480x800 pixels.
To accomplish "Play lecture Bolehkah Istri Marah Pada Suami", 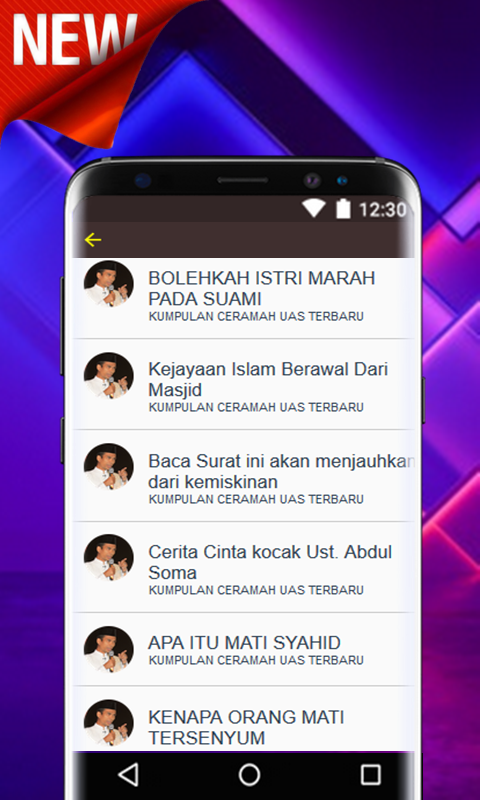I will point(244,297).
